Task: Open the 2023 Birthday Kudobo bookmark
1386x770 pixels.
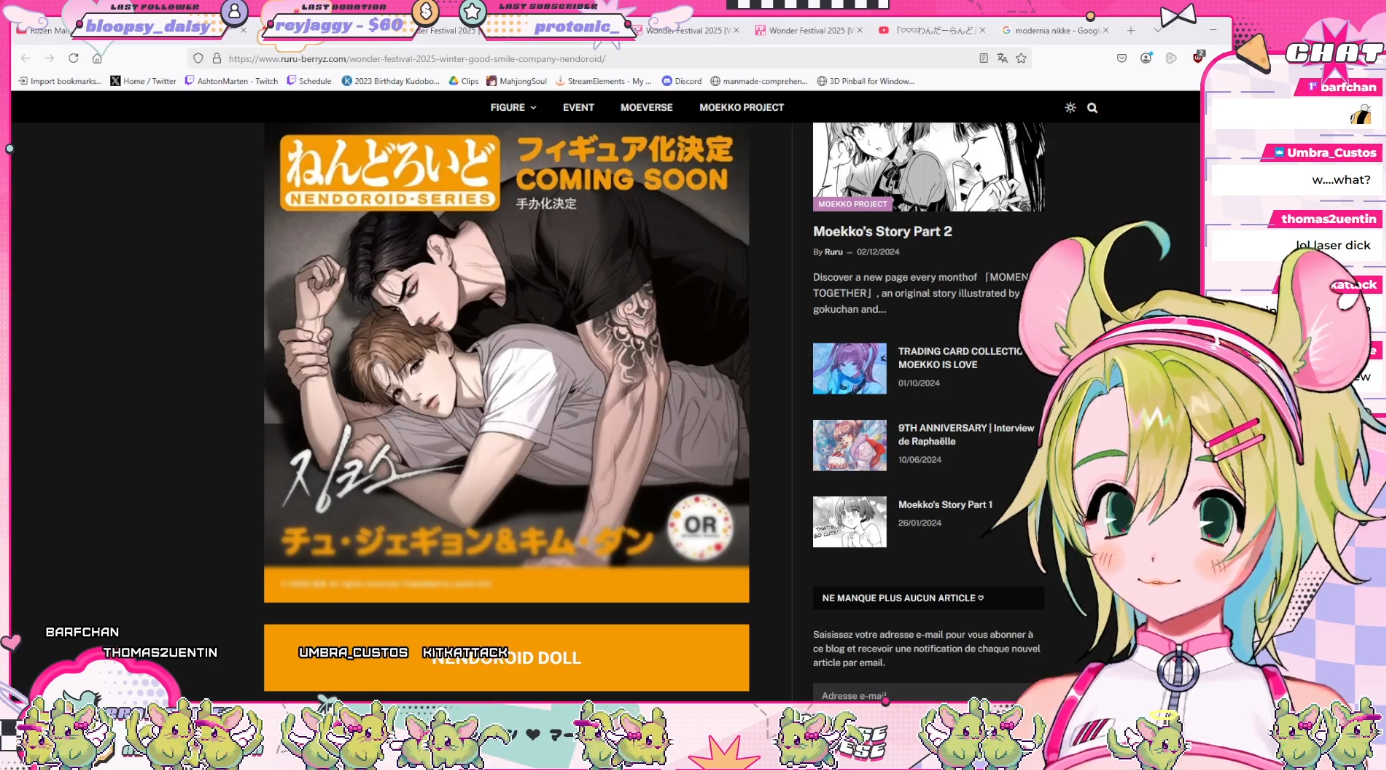Action: [390, 81]
